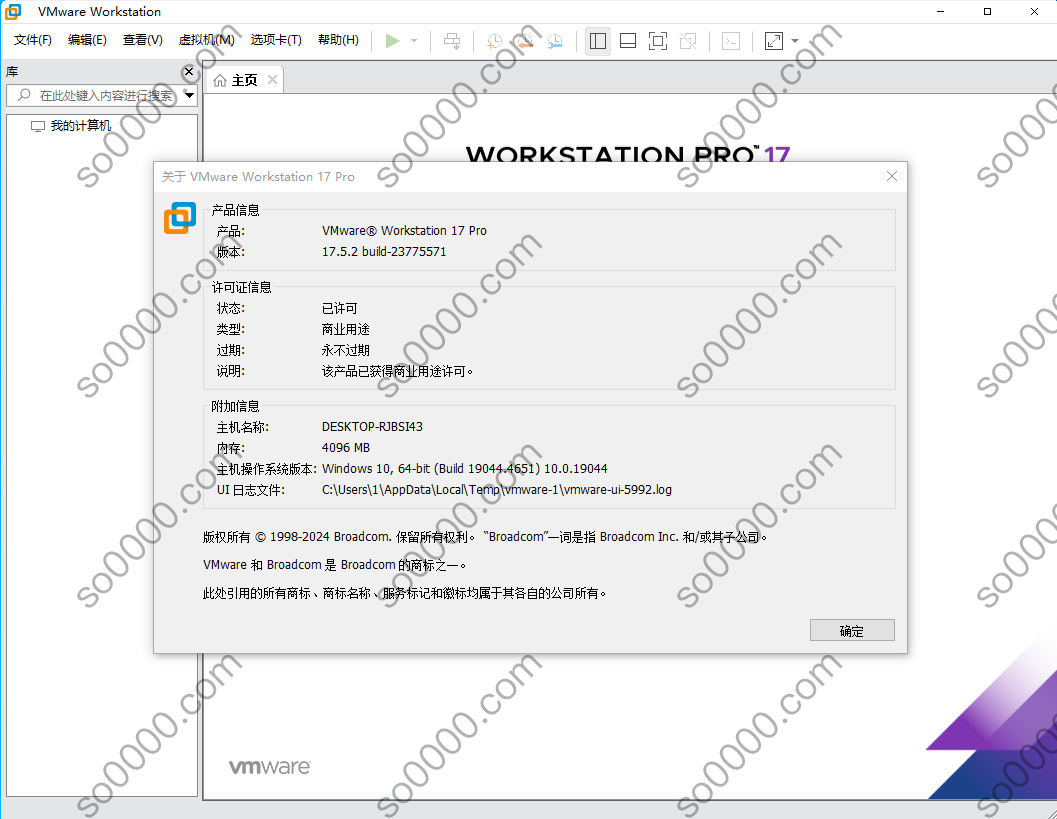Click the vmware logo on home page
The image size is (1057, 819).
click(270, 766)
